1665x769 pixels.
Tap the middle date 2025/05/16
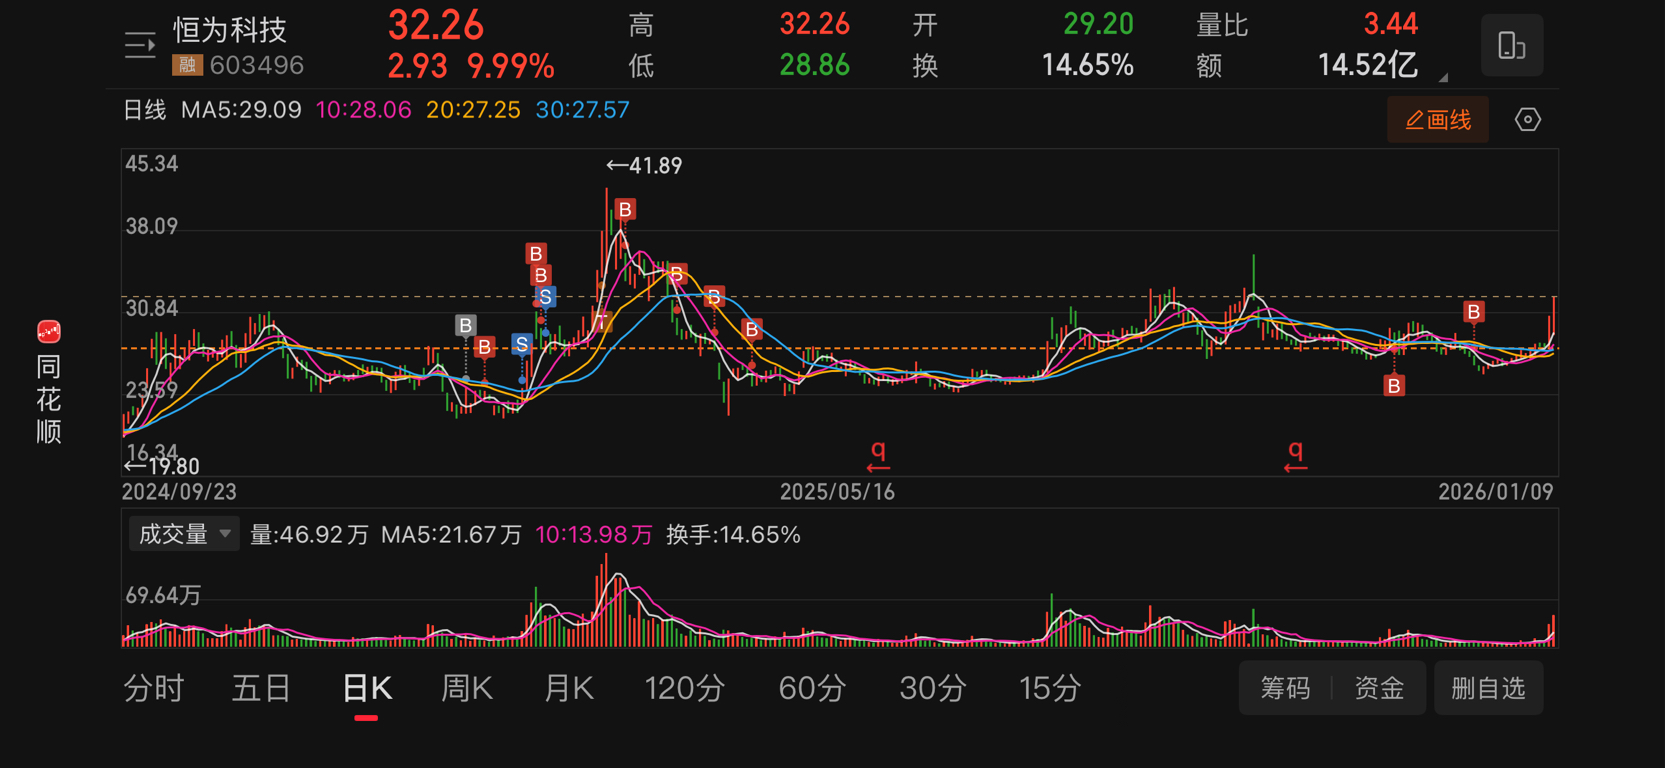pos(837,492)
